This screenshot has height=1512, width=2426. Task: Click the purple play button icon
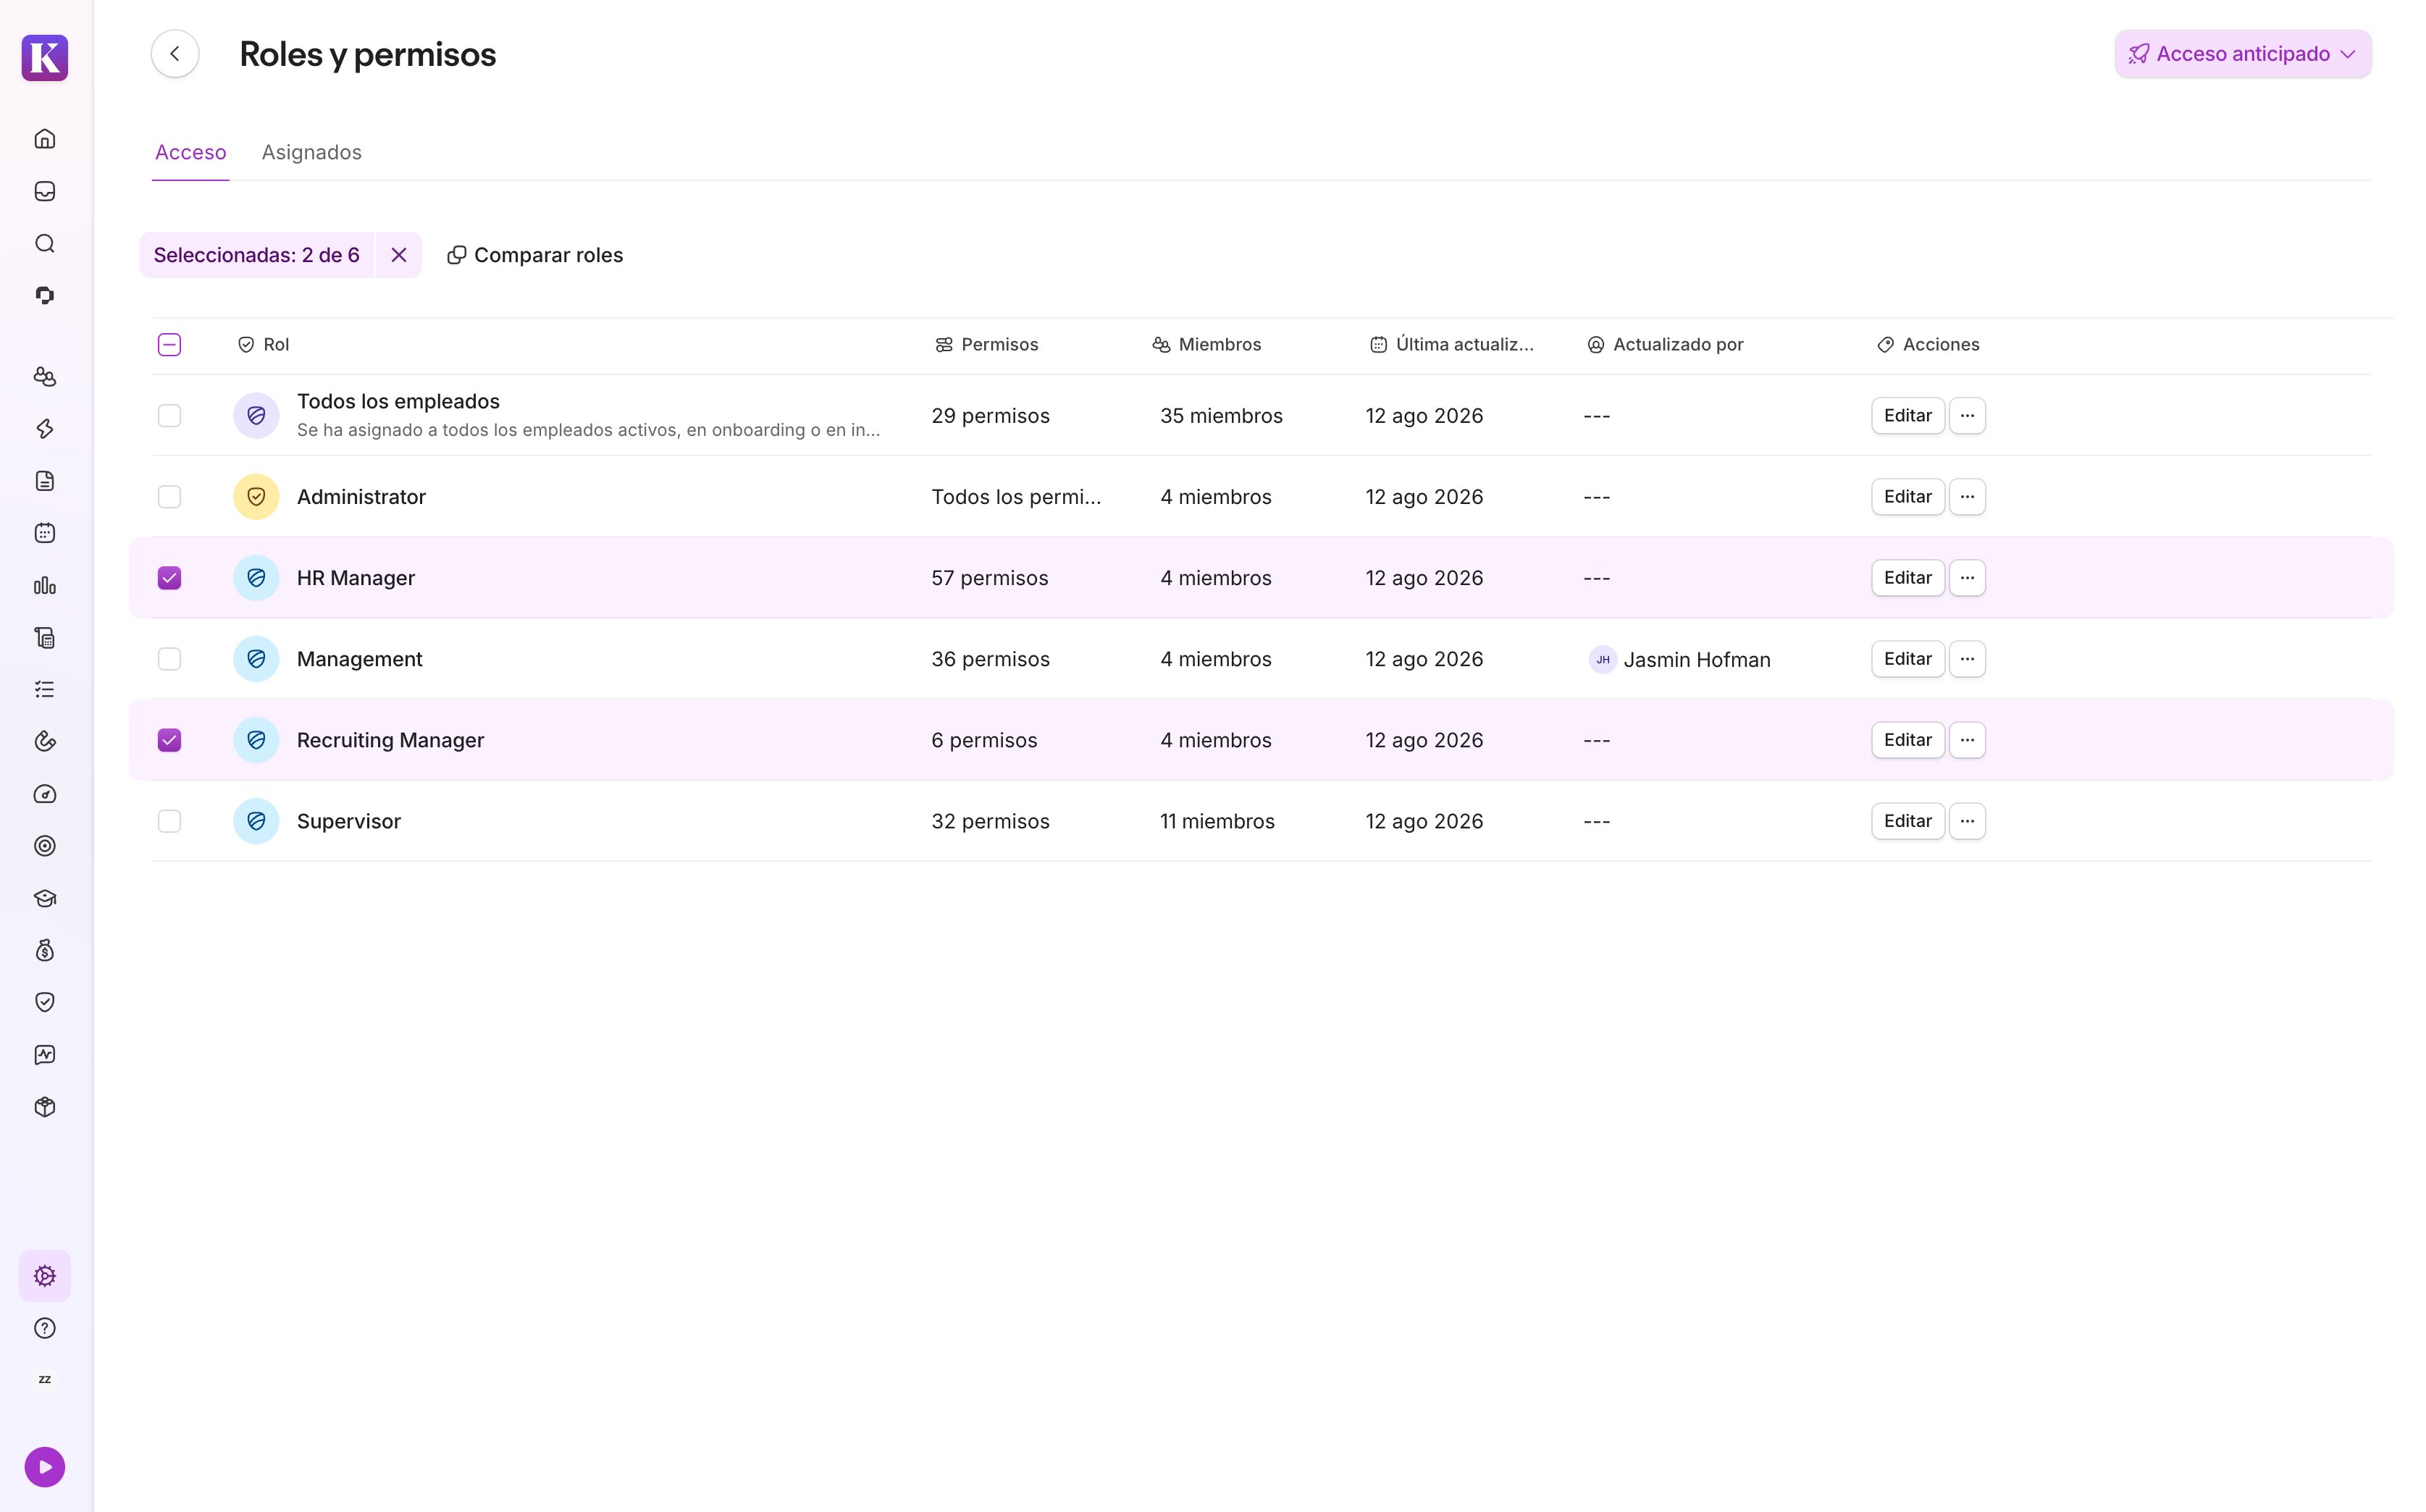click(45, 1467)
